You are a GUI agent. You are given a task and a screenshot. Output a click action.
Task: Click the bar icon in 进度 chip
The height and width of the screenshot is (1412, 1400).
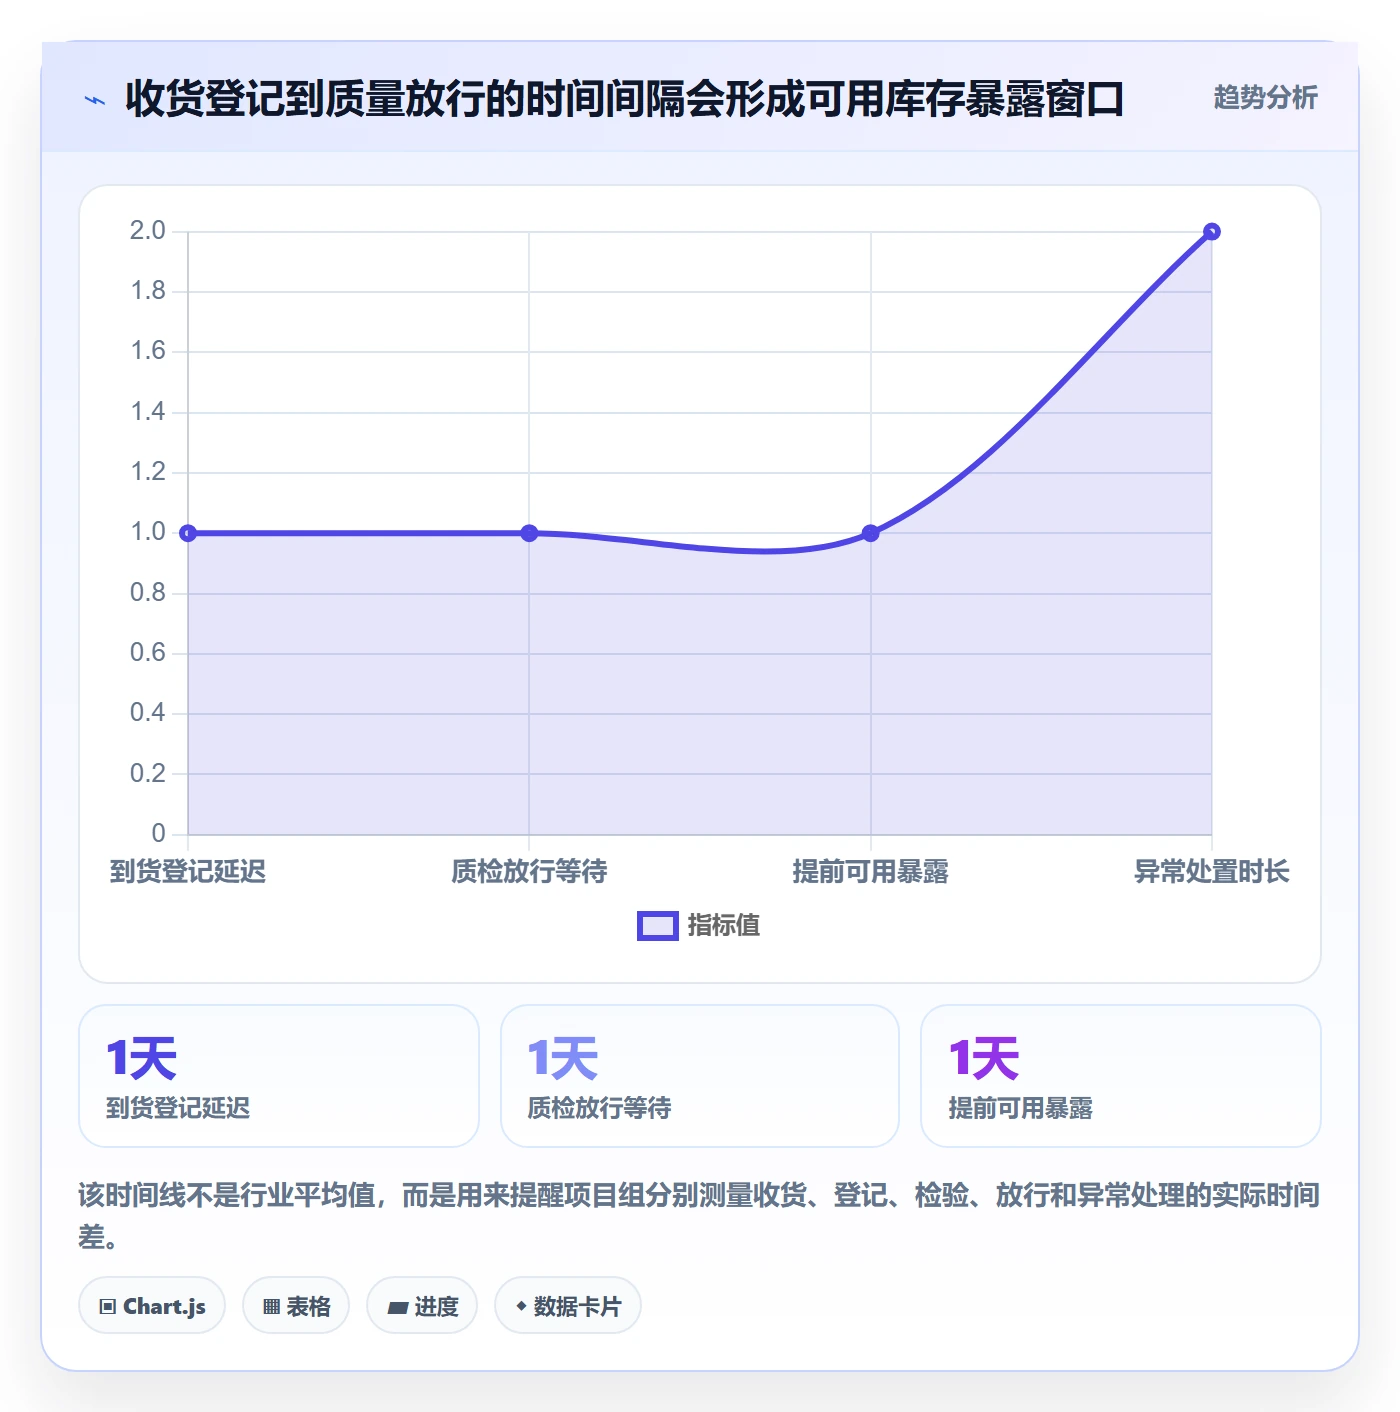tap(398, 1307)
